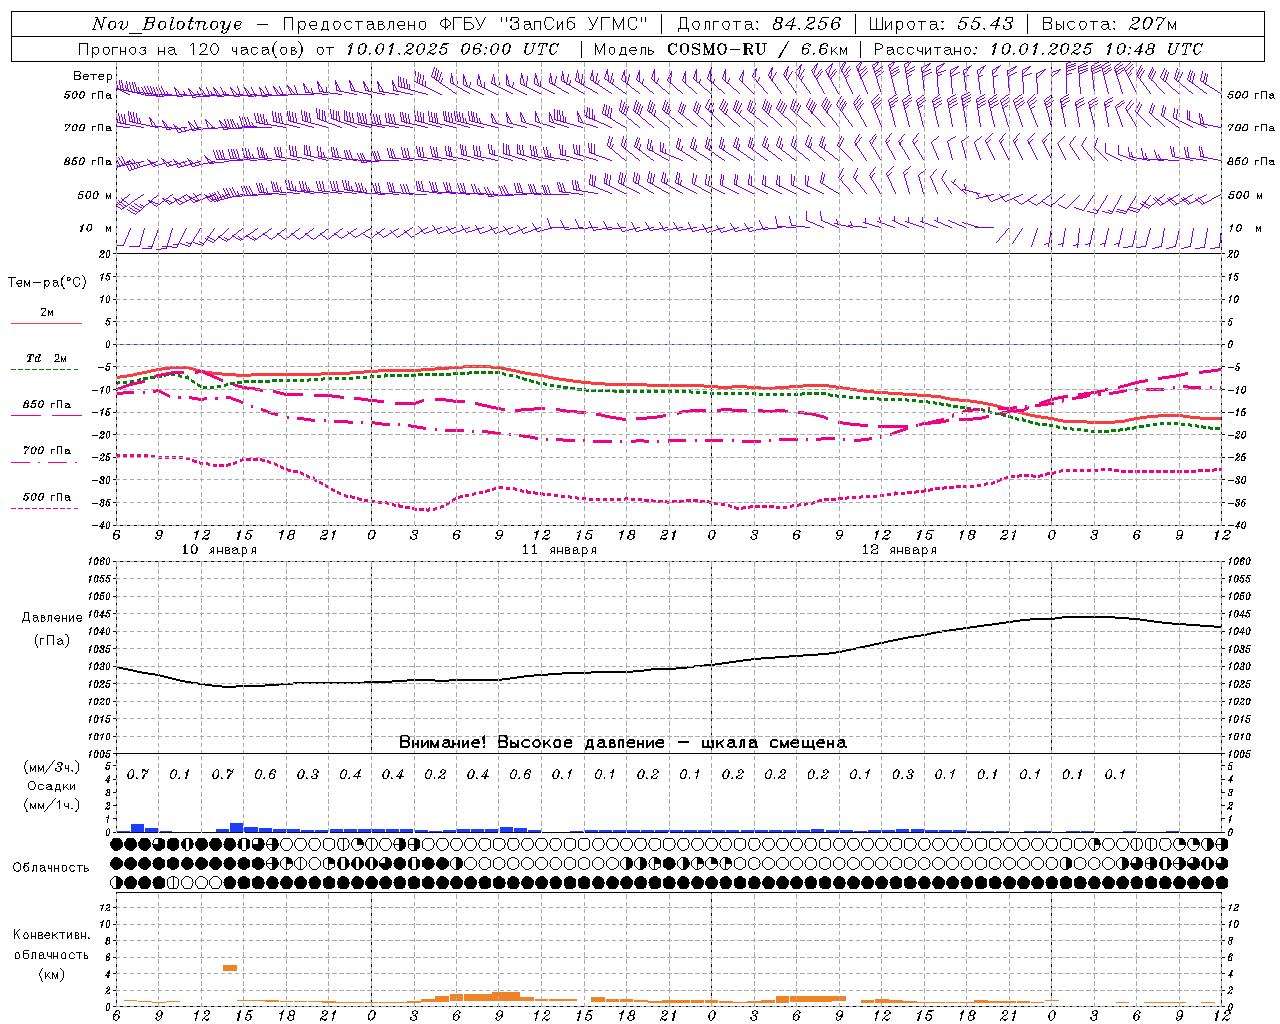
Task: Click the left 10 м wind level label
Action: [x=96, y=228]
